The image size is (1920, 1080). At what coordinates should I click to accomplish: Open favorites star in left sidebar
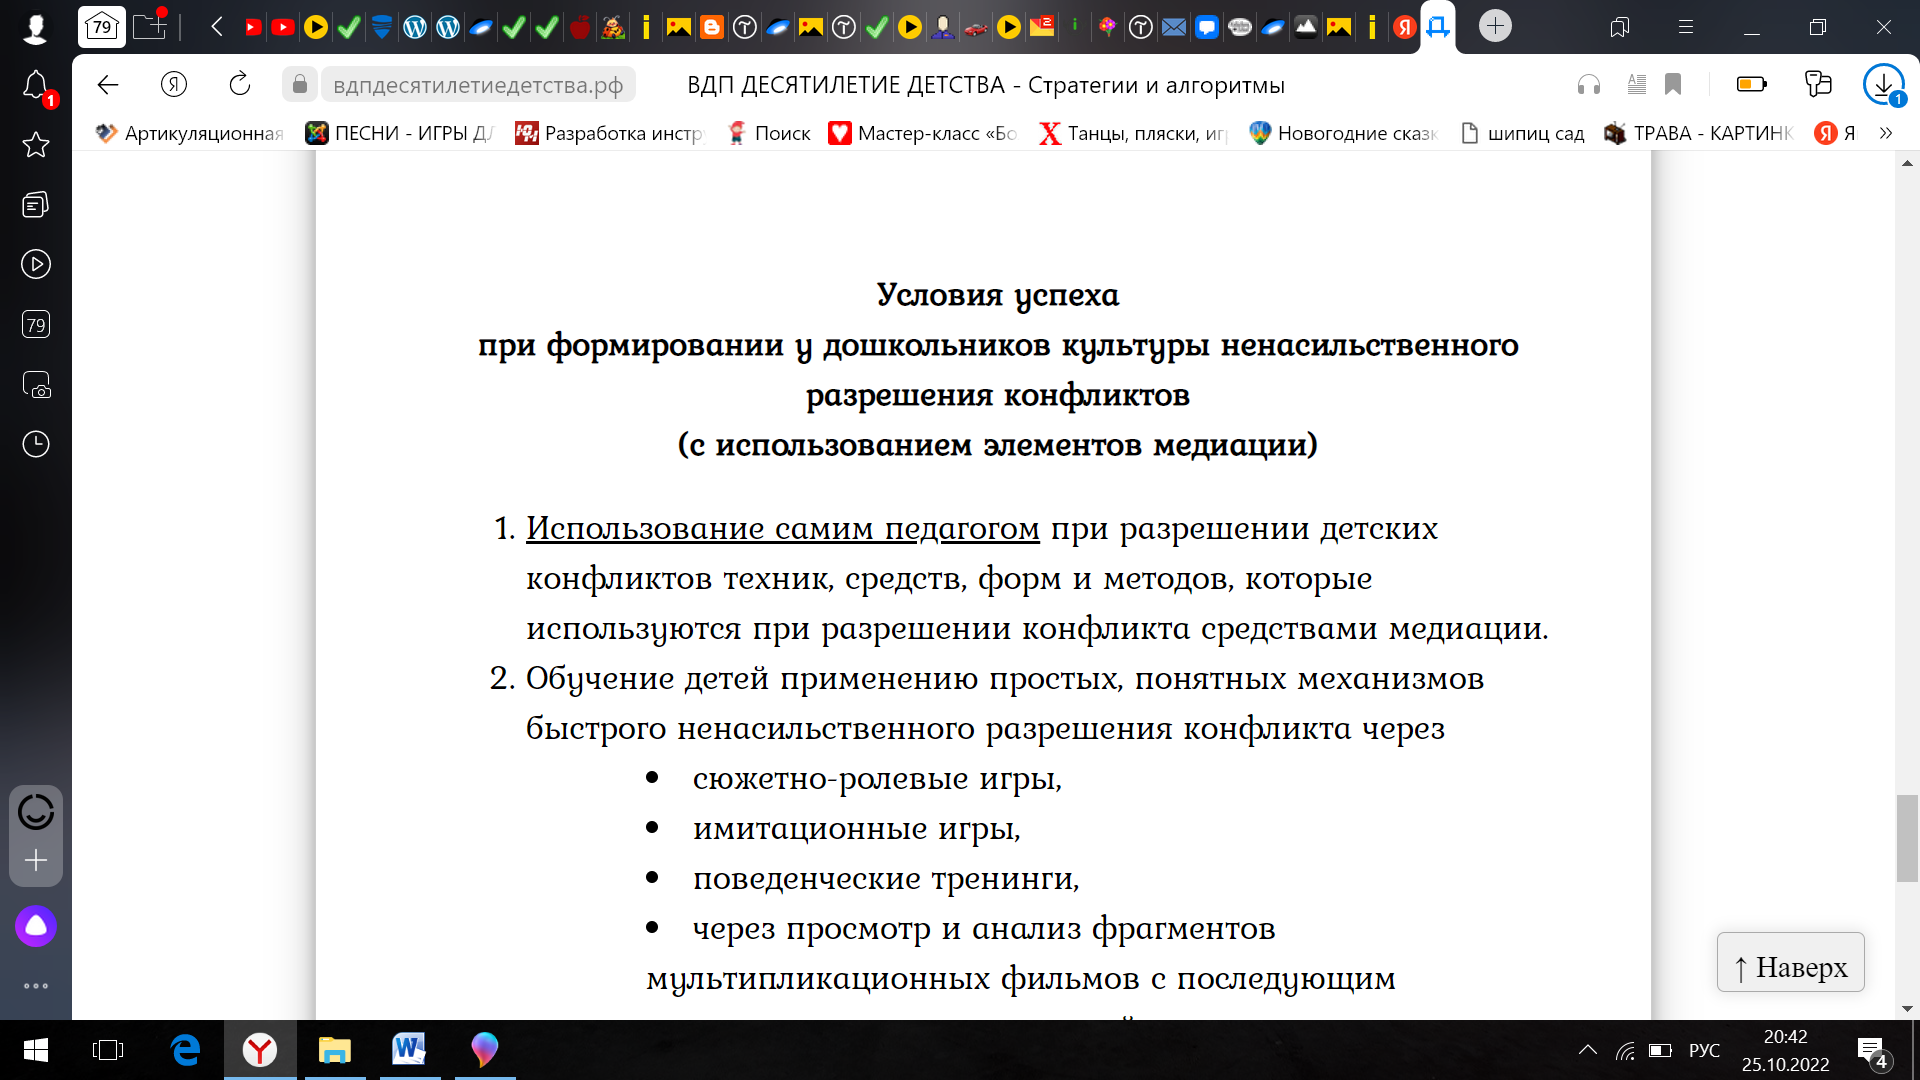(x=36, y=145)
